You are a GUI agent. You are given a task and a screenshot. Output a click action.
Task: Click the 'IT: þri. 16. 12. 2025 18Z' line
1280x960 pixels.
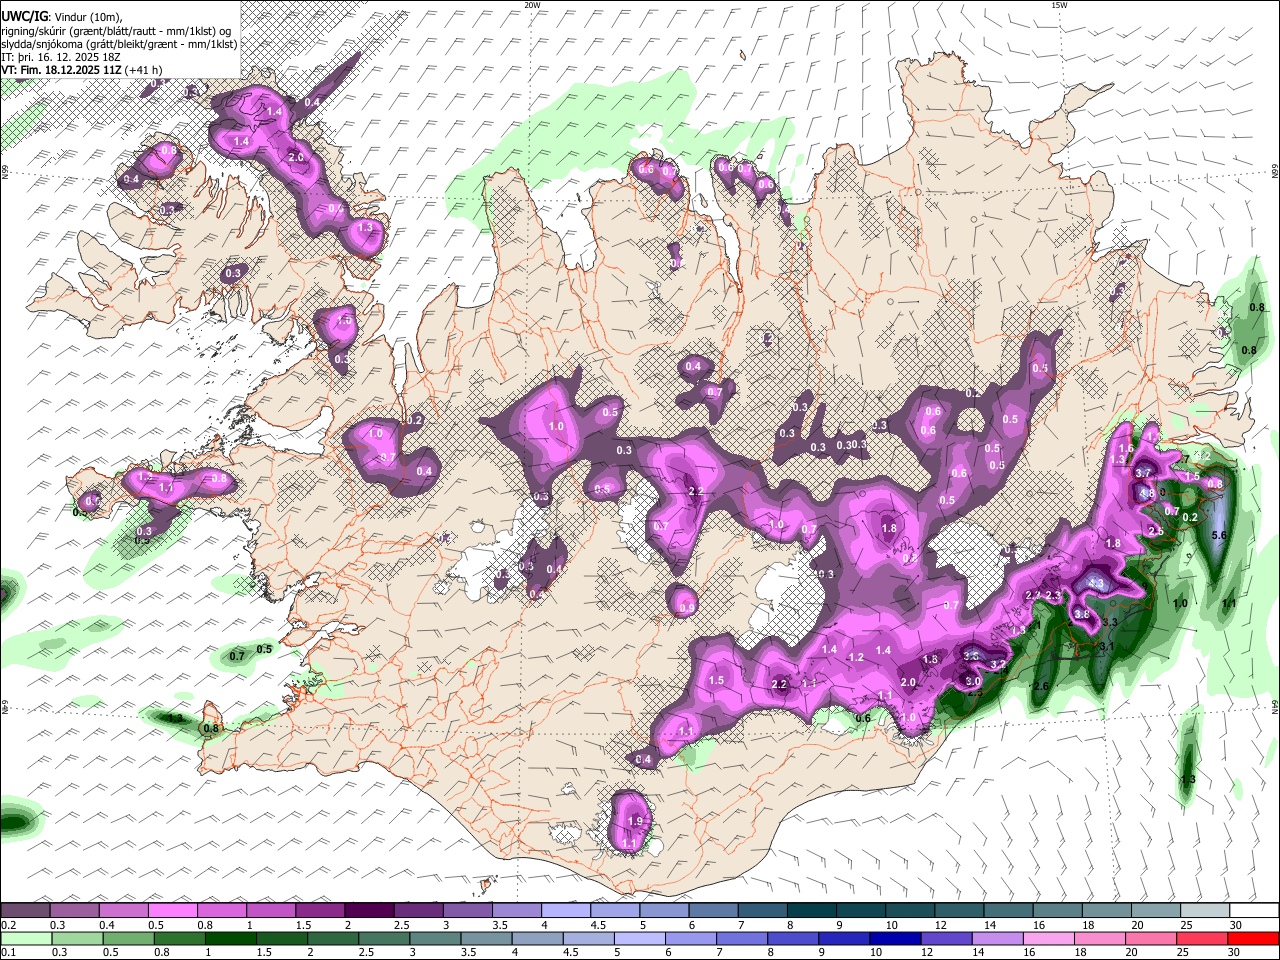click(x=61, y=57)
